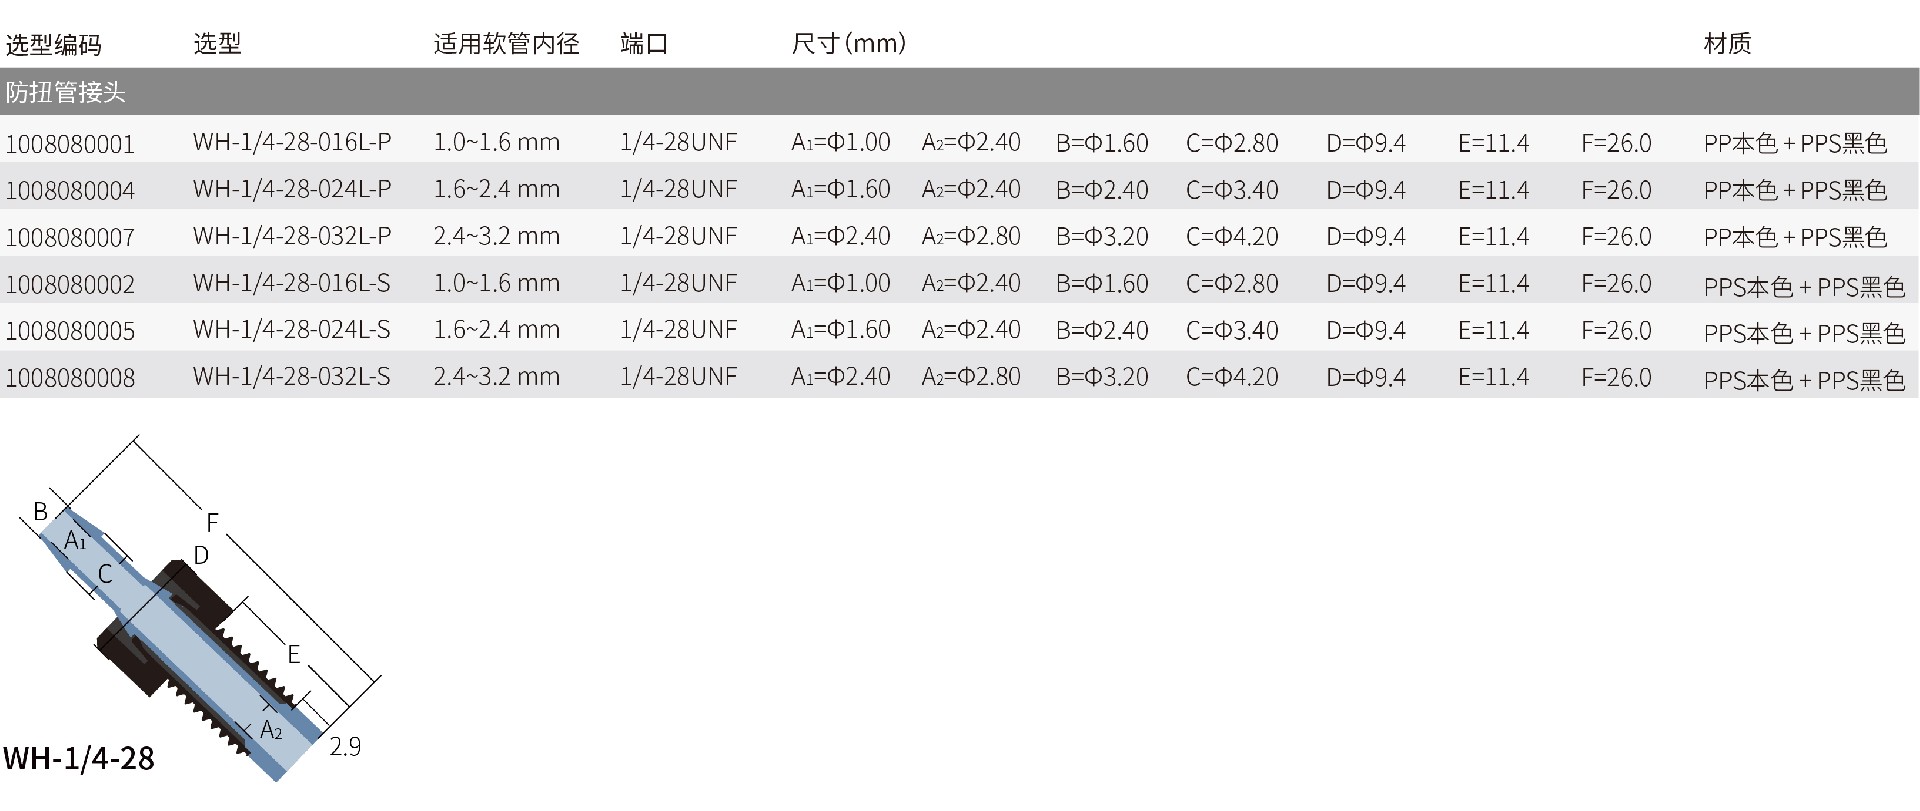Select selection code 1008080007
This screenshot has height=811, width=1920.
(x=70, y=238)
